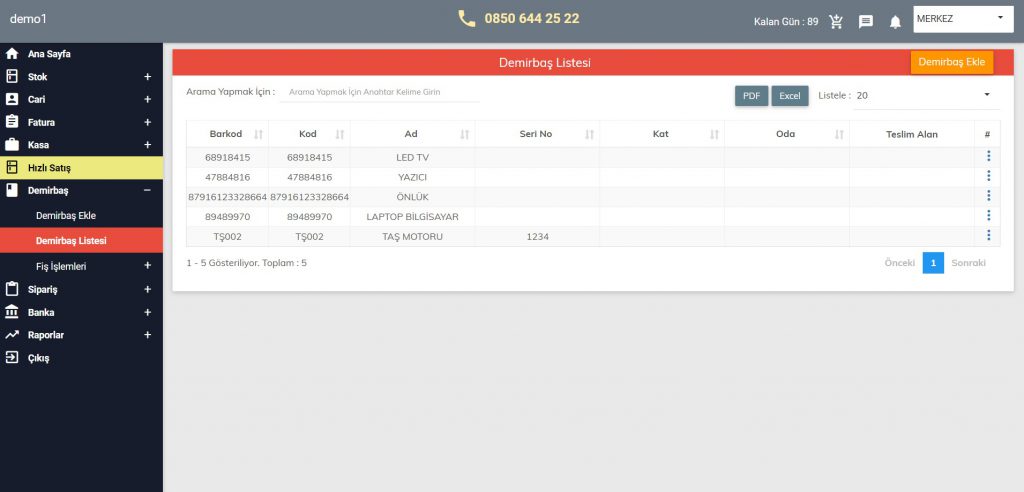
Task: Click the keyword search input field
Action: (380, 92)
